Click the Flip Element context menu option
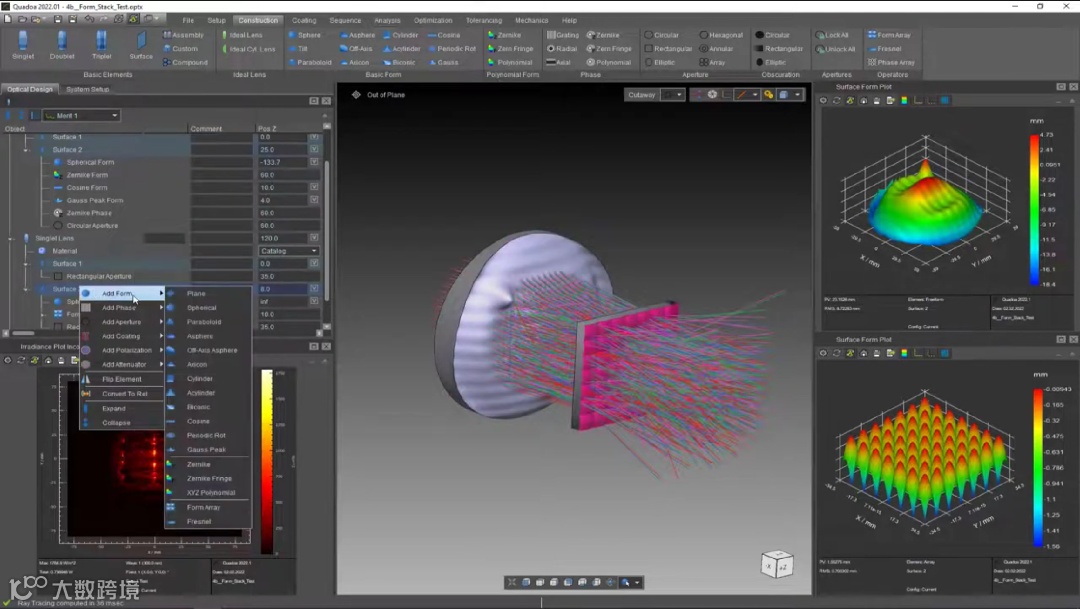This screenshot has height=609, width=1080. pos(122,379)
